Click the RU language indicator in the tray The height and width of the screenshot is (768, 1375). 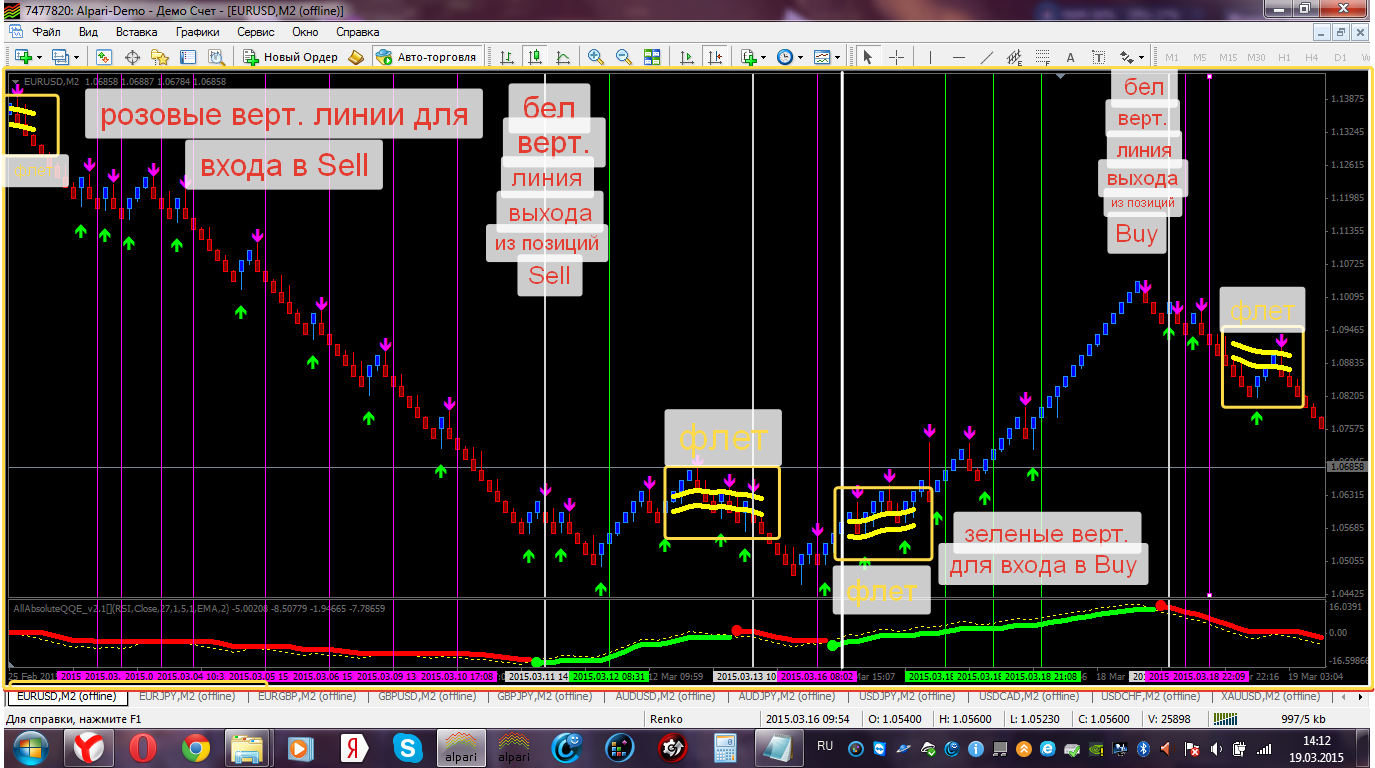(x=825, y=746)
